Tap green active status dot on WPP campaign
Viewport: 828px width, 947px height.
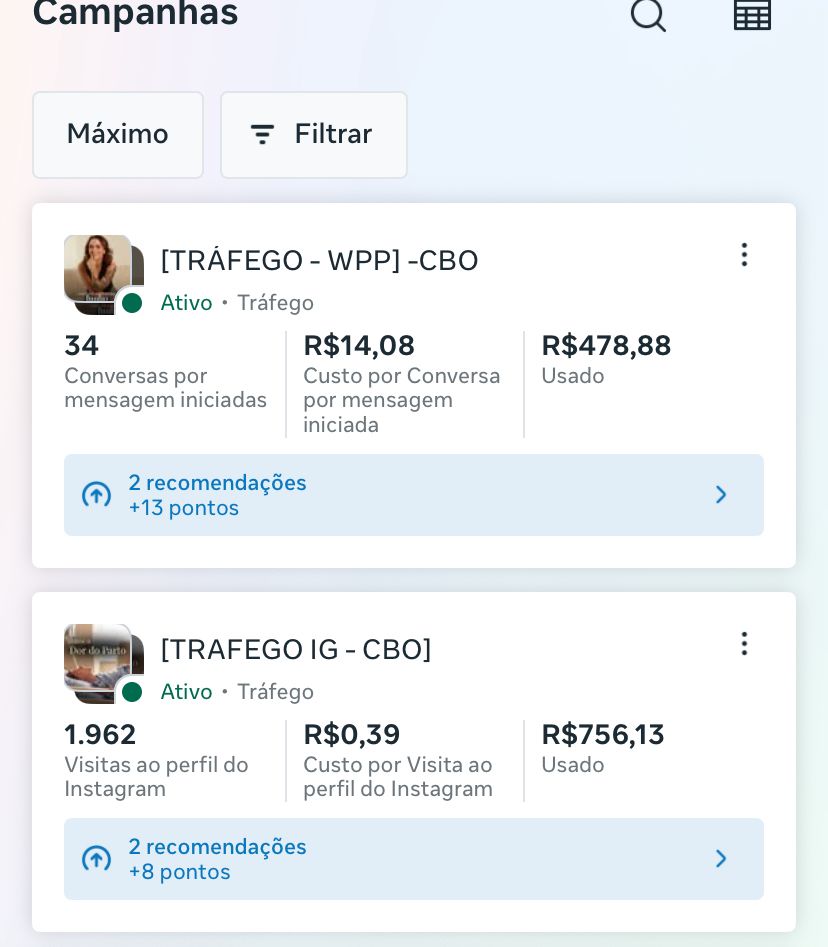(x=132, y=303)
